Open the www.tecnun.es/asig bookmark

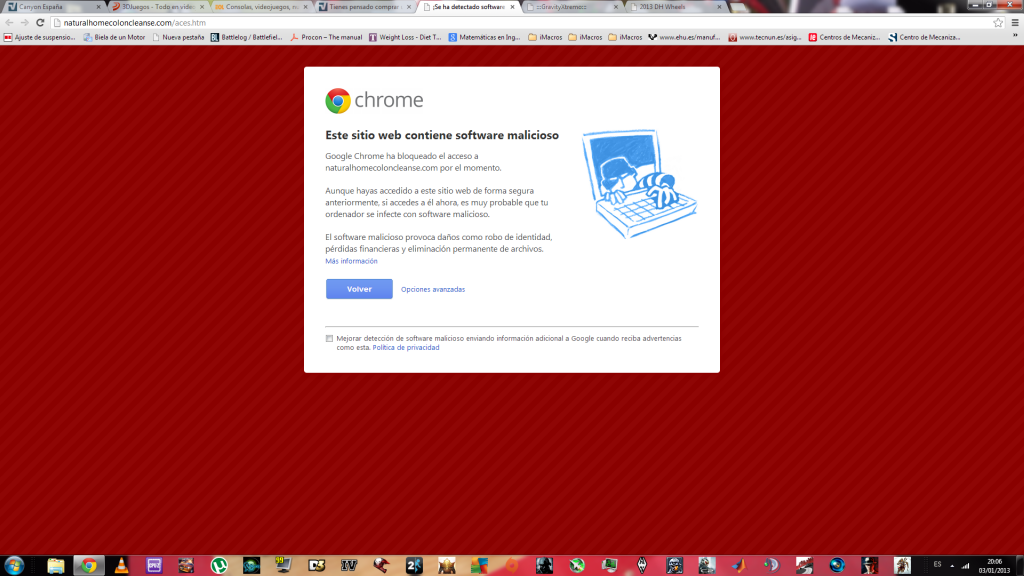point(765,37)
